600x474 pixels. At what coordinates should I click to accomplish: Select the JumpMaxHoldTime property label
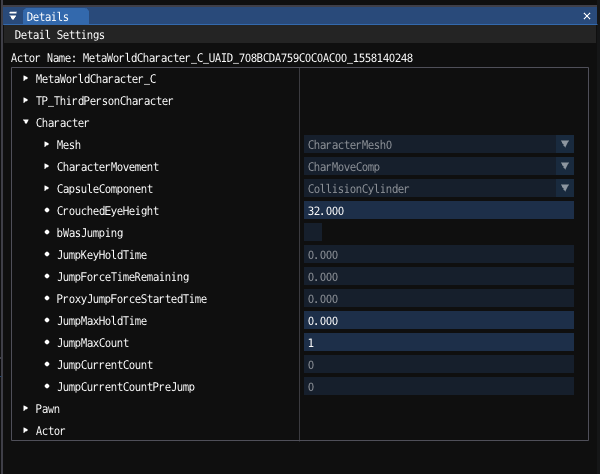pos(102,321)
